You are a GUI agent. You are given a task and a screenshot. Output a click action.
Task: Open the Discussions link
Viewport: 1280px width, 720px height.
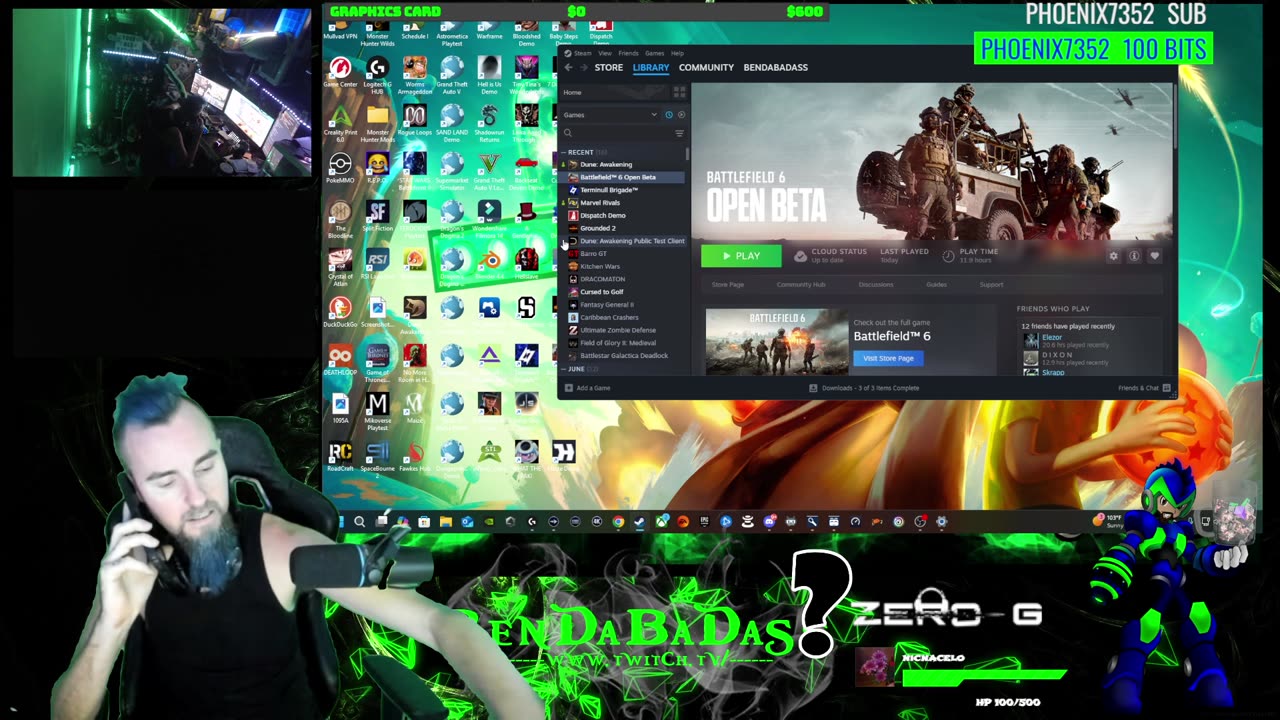tap(876, 285)
